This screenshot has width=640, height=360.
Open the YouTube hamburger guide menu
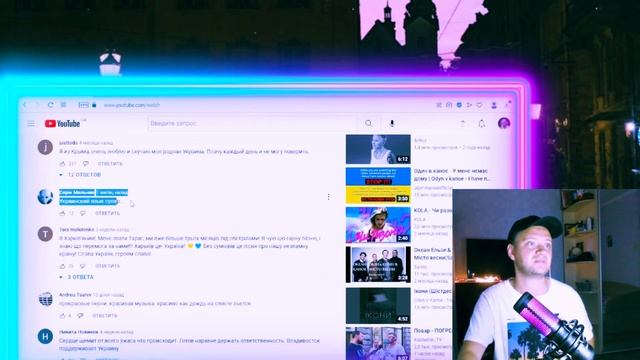[x=31, y=123]
